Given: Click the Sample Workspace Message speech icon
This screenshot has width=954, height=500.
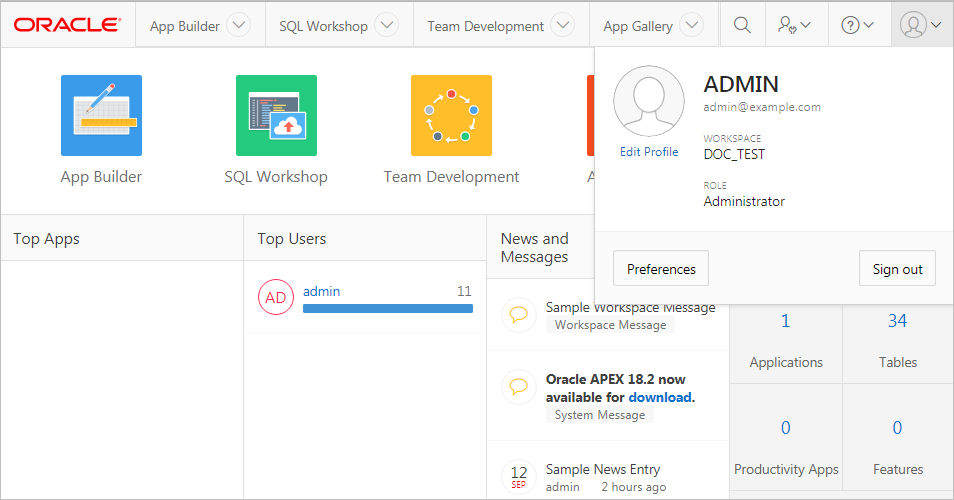Looking at the screenshot, I should [x=519, y=314].
